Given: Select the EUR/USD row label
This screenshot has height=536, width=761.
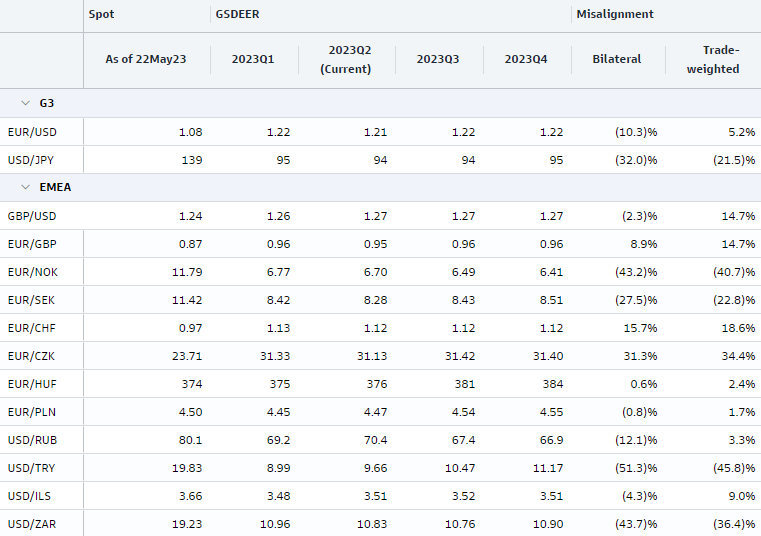Looking at the screenshot, I should pos(31,132).
